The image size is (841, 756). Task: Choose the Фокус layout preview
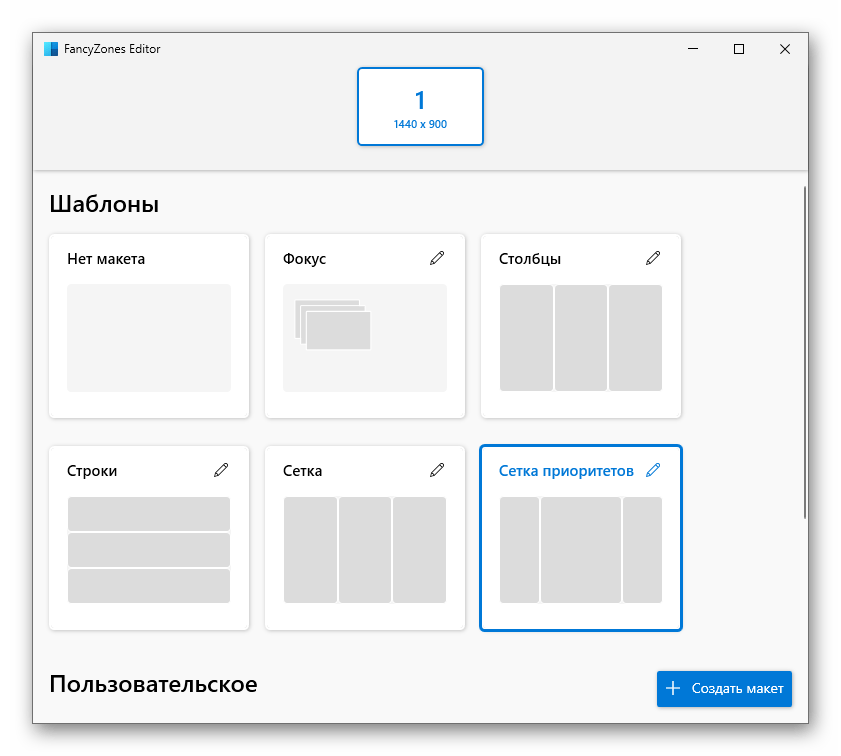(x=365, y=338)
